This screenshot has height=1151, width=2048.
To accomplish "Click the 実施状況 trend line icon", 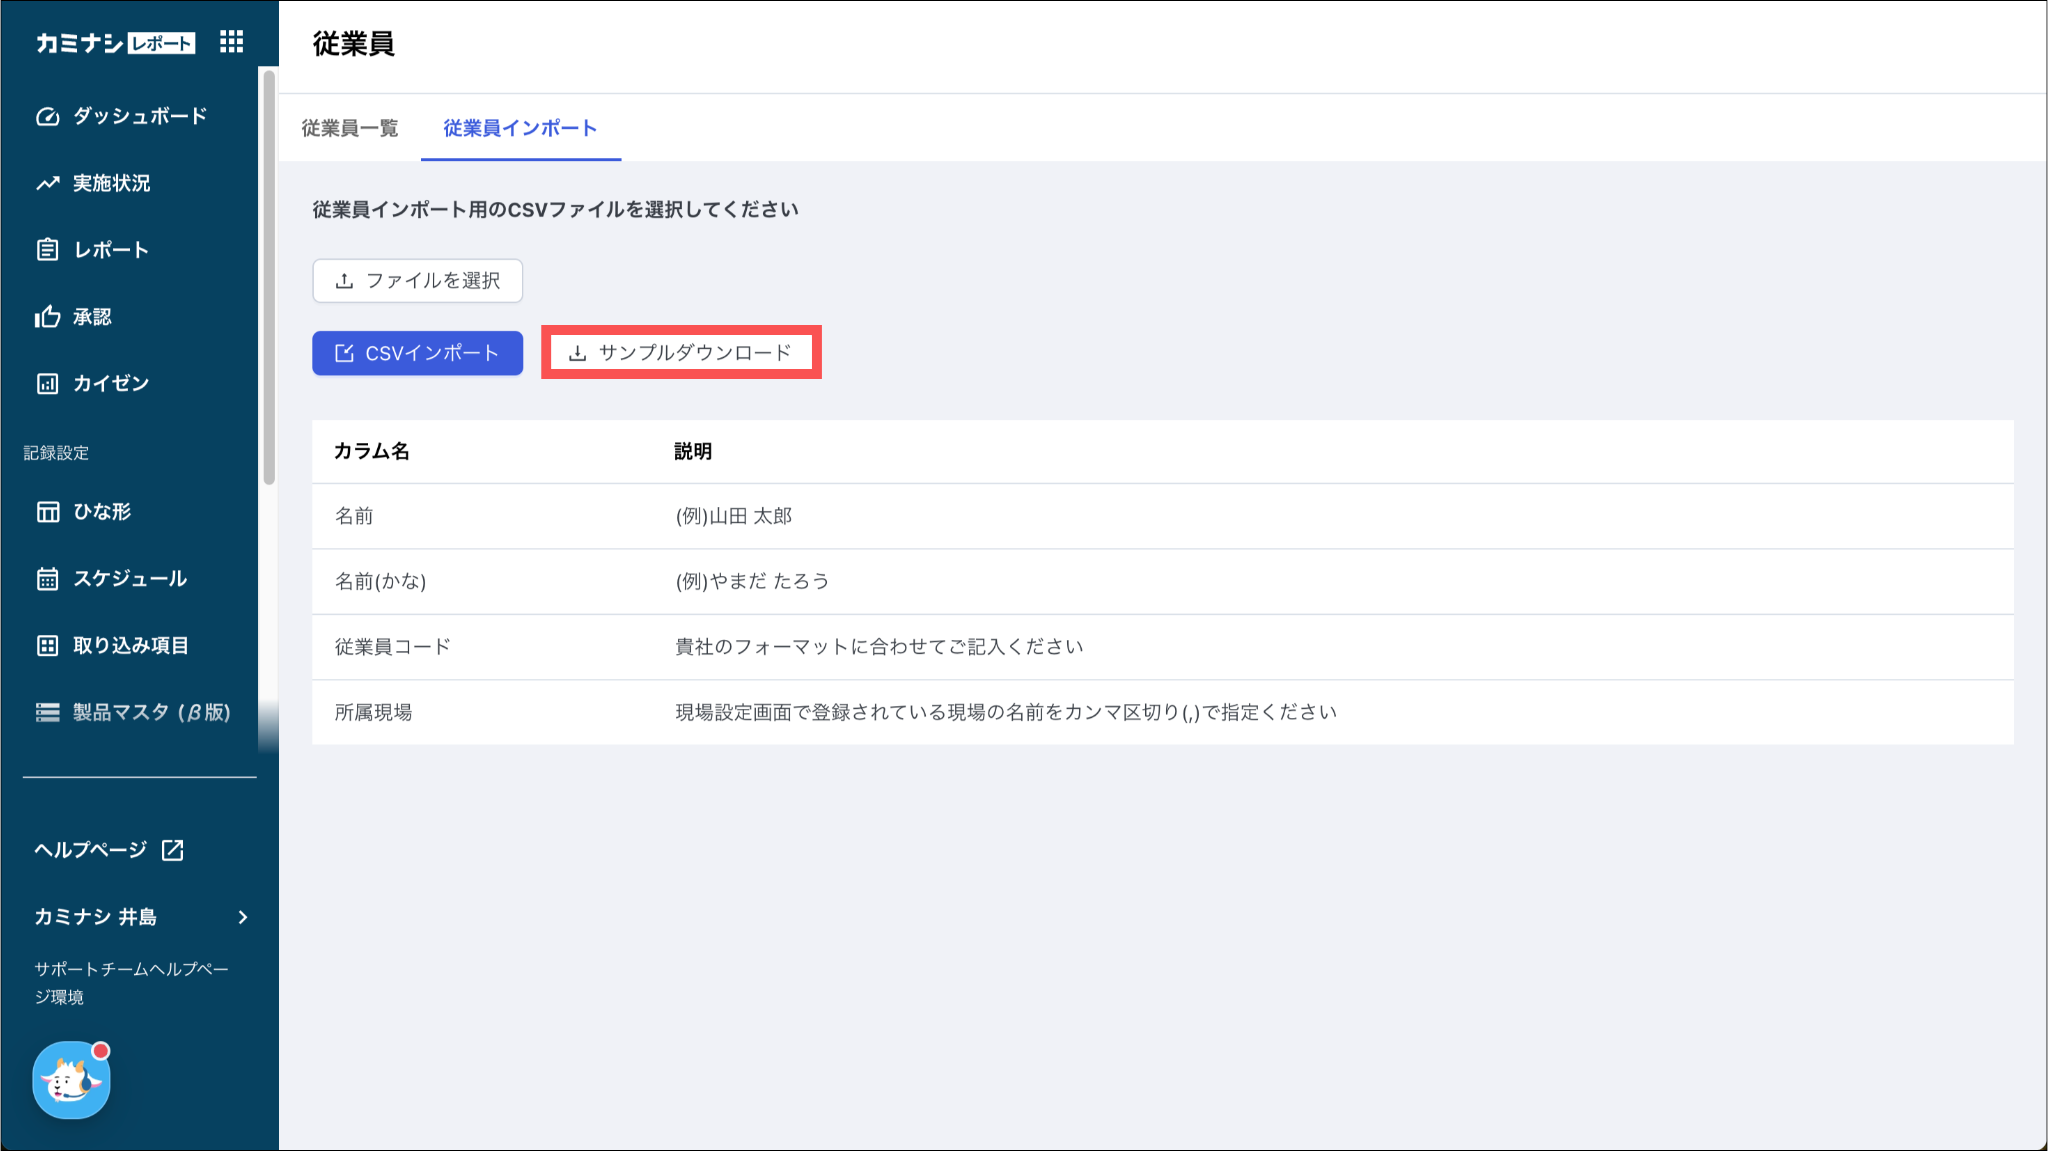I will point(47,183).
